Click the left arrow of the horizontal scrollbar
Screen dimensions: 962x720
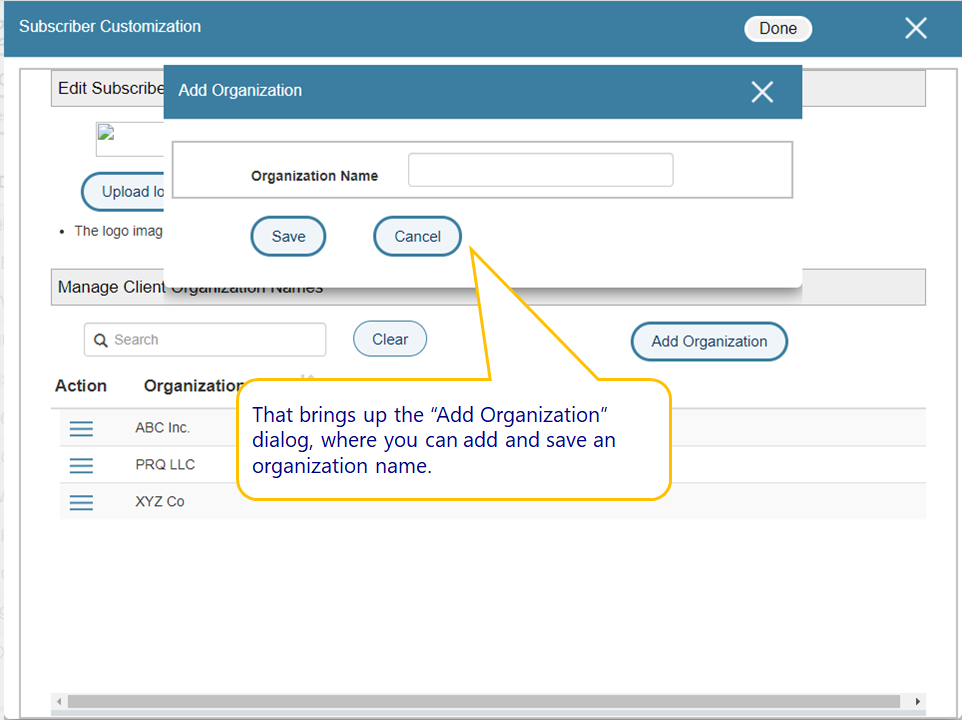coord(59,702)
